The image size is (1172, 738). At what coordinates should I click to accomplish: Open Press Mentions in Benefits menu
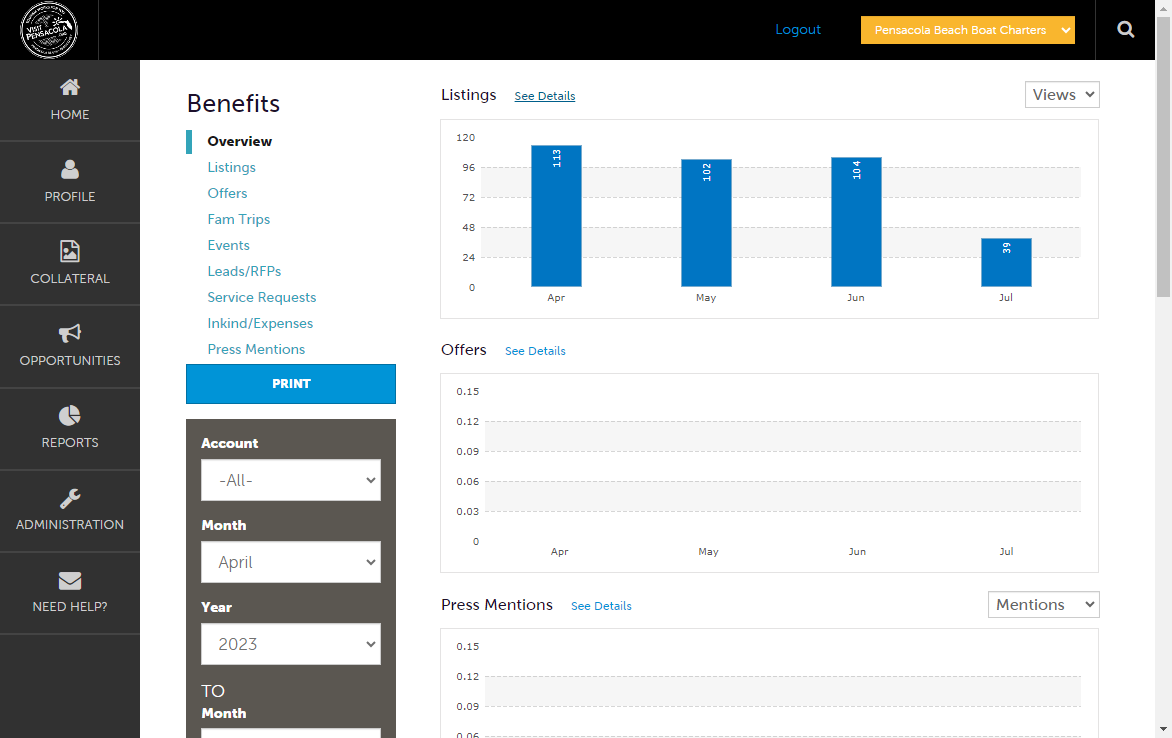(x=256, y=349)
